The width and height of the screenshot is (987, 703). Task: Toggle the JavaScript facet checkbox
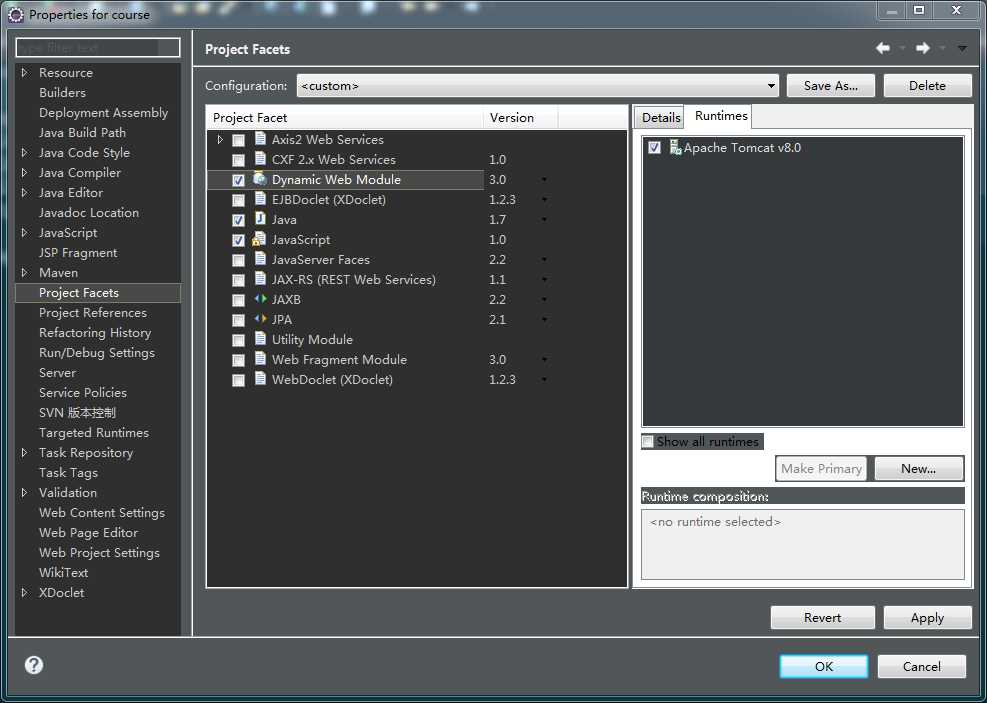point(238,240)
